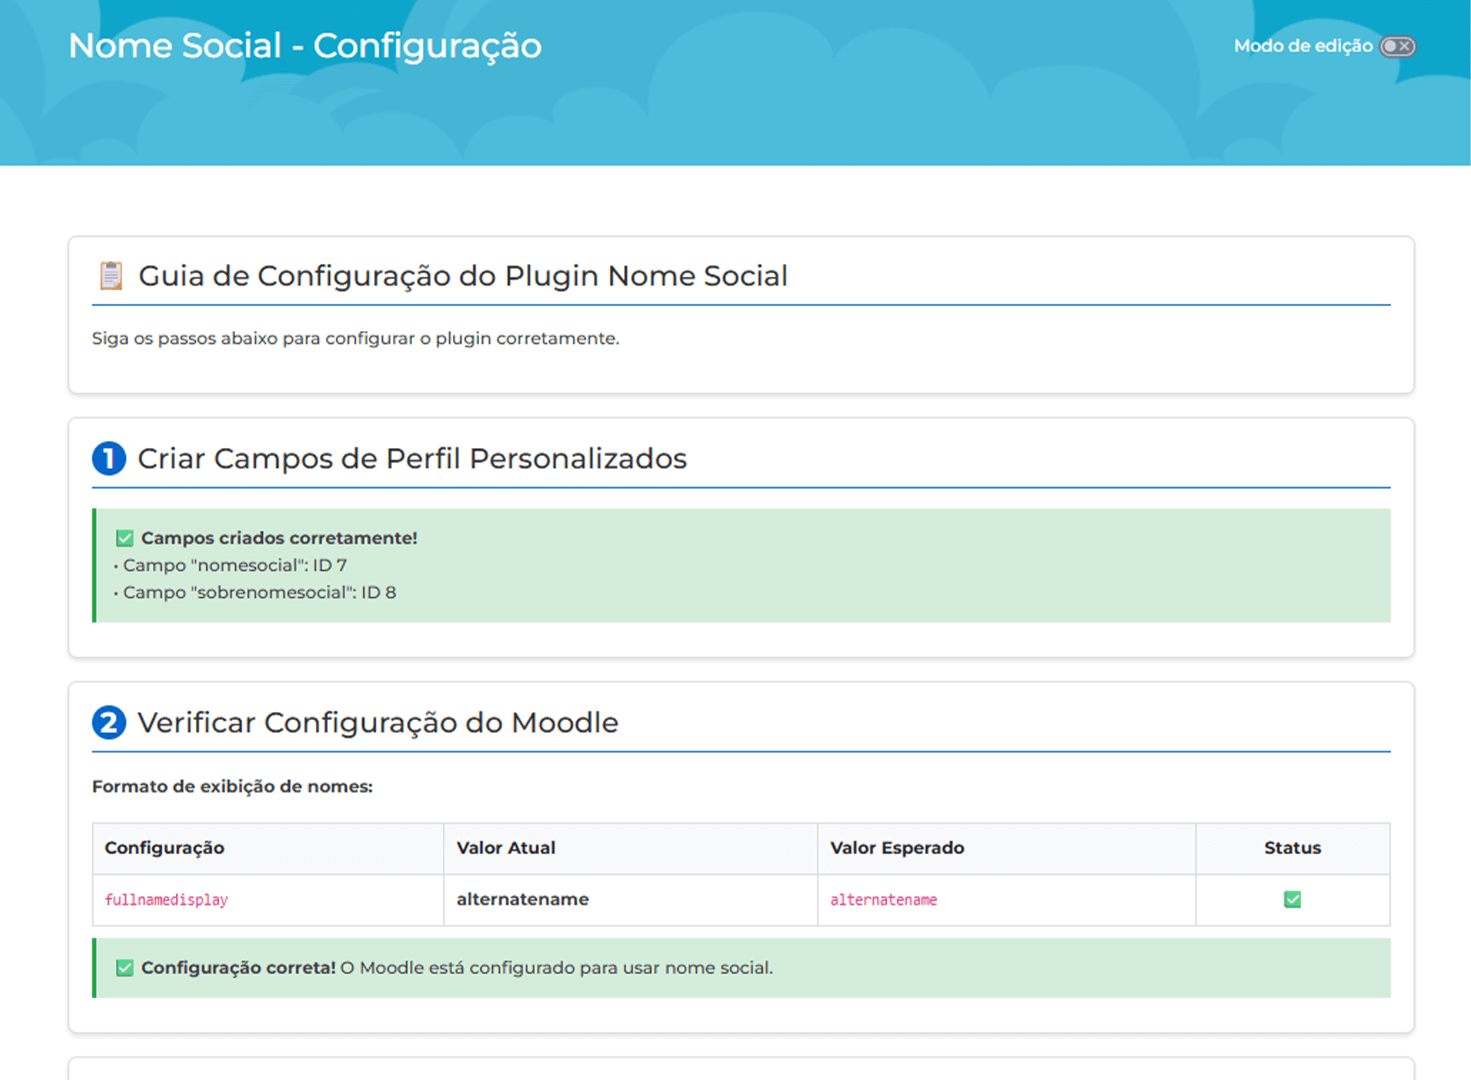Image resolution: width=1471 pixels, height=1080 pixels.
Task: Click the step 1 number badge
Action: tap(109, 459)
